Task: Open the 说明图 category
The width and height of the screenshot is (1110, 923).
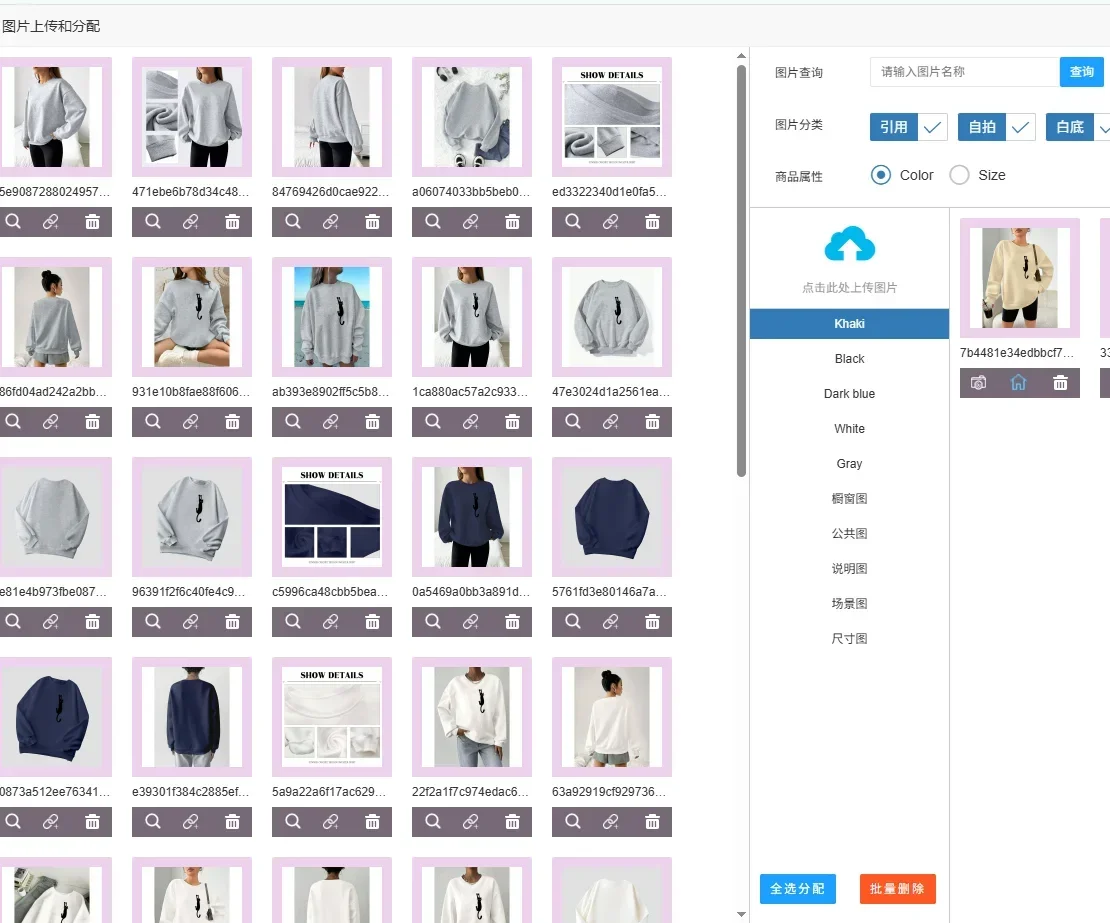Action: click(x=849, y=568)
